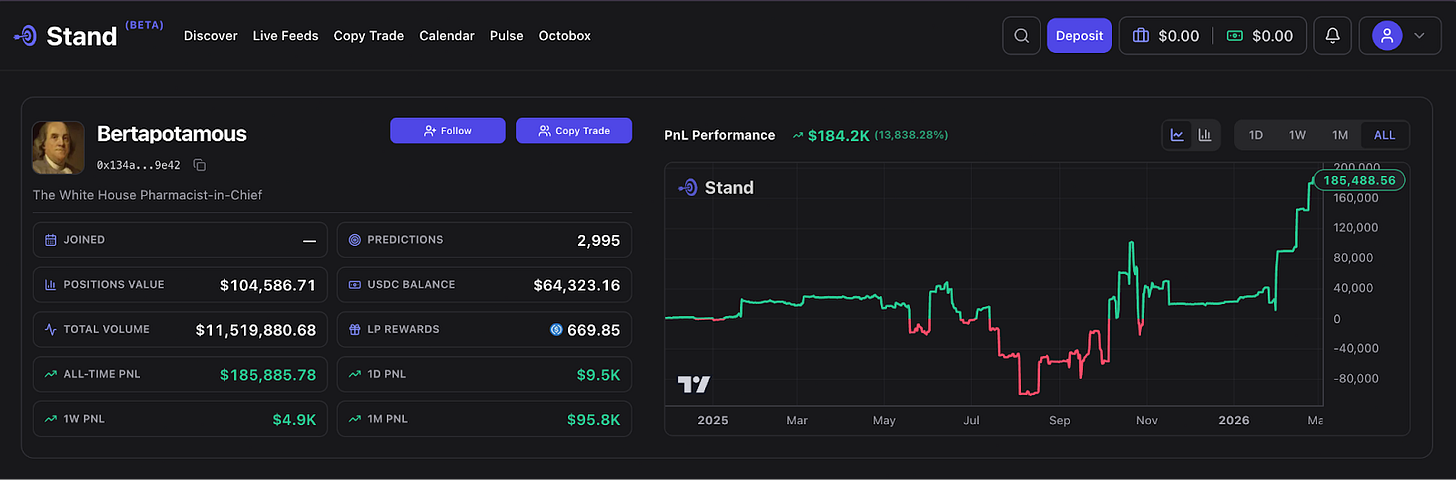1456x480 pixels.
Task: Click the BETA badge by logo
Action: [144, 24]
